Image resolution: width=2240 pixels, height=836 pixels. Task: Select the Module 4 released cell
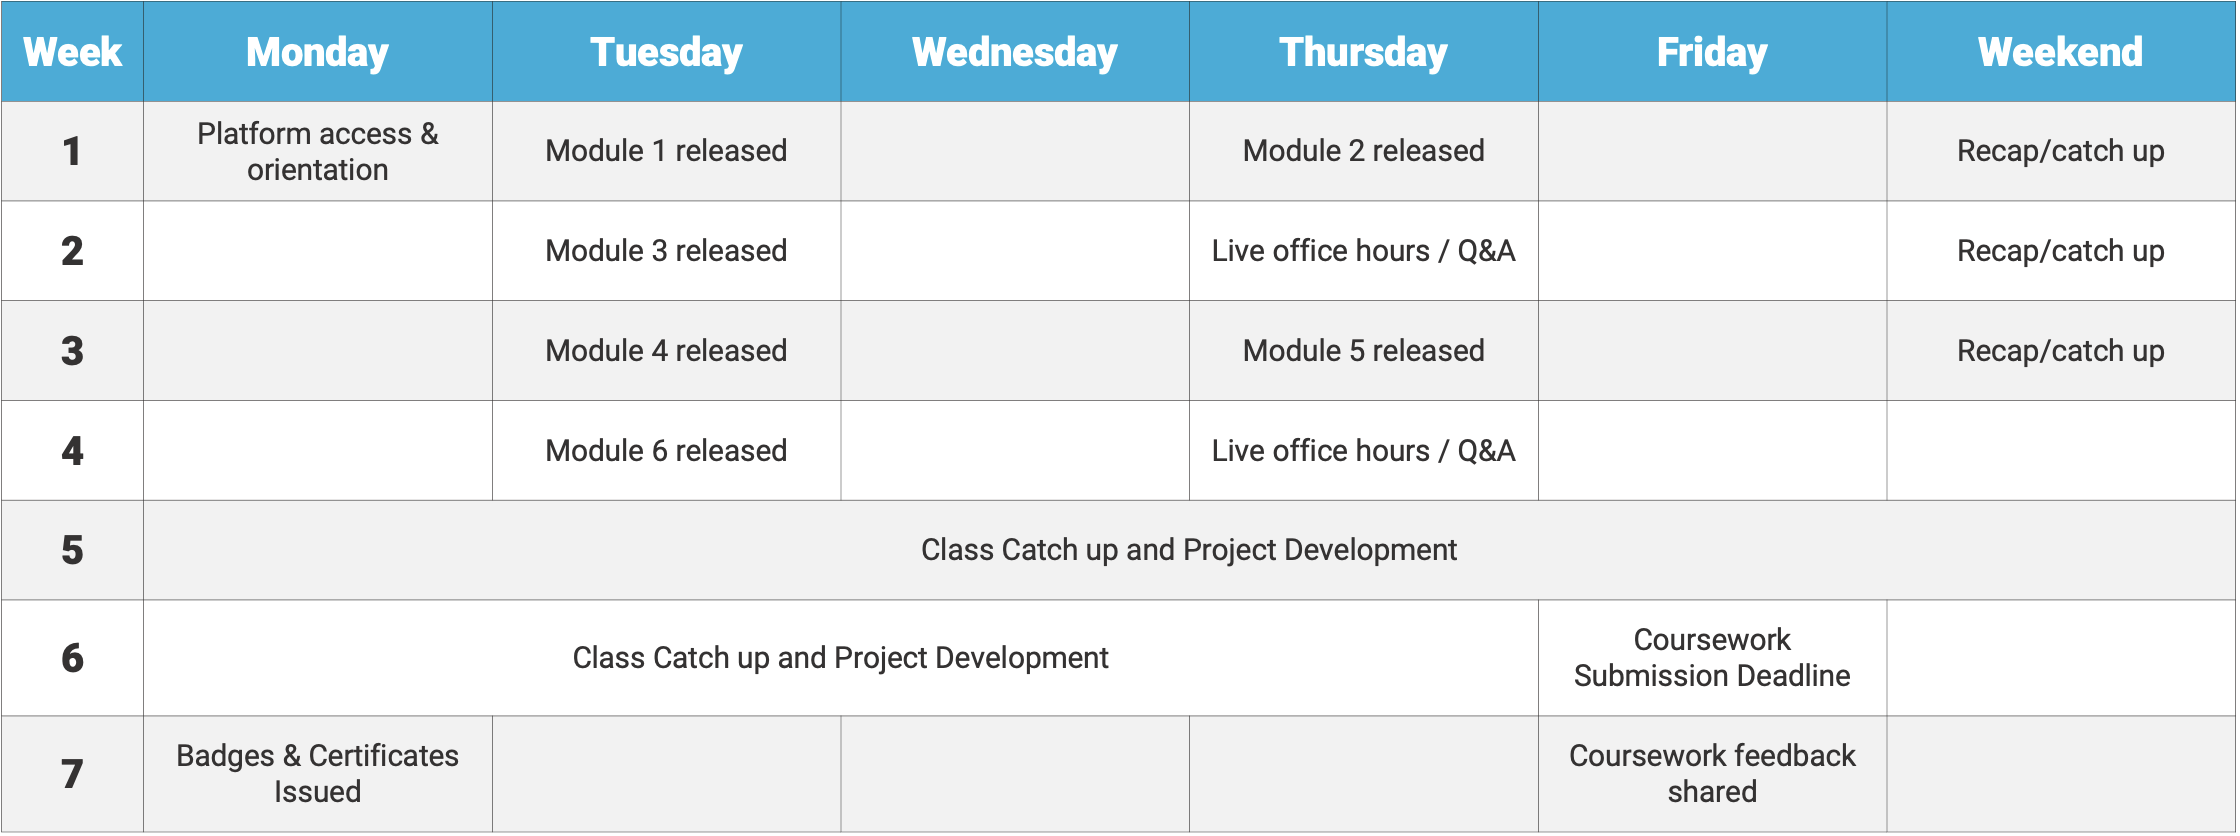pos(666,351)
